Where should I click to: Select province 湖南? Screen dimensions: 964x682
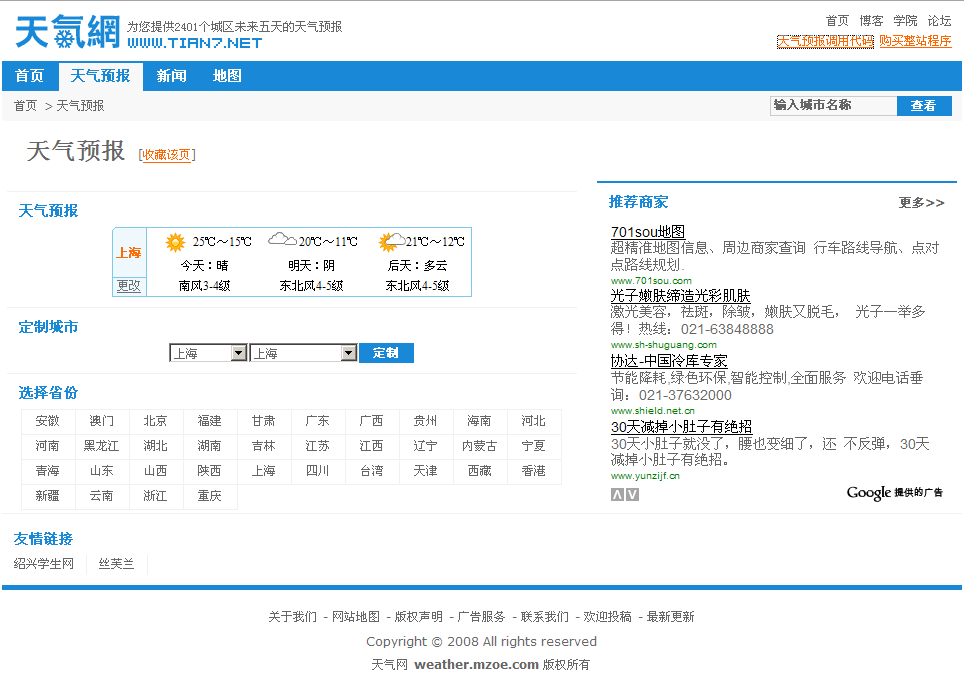pos(210,446)
